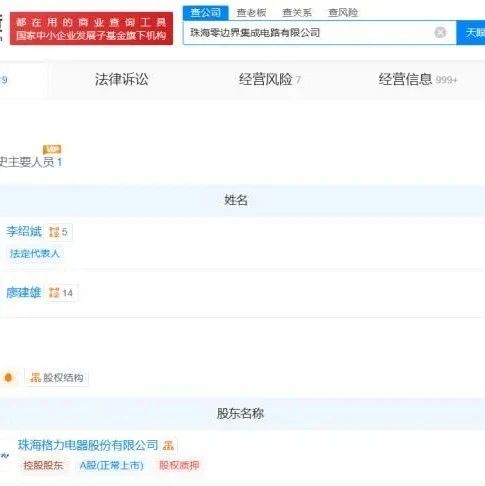Open the 股权结构 structure view
Image resolution: width=485 pixels, height=486 pixels.
click(57, 378)
